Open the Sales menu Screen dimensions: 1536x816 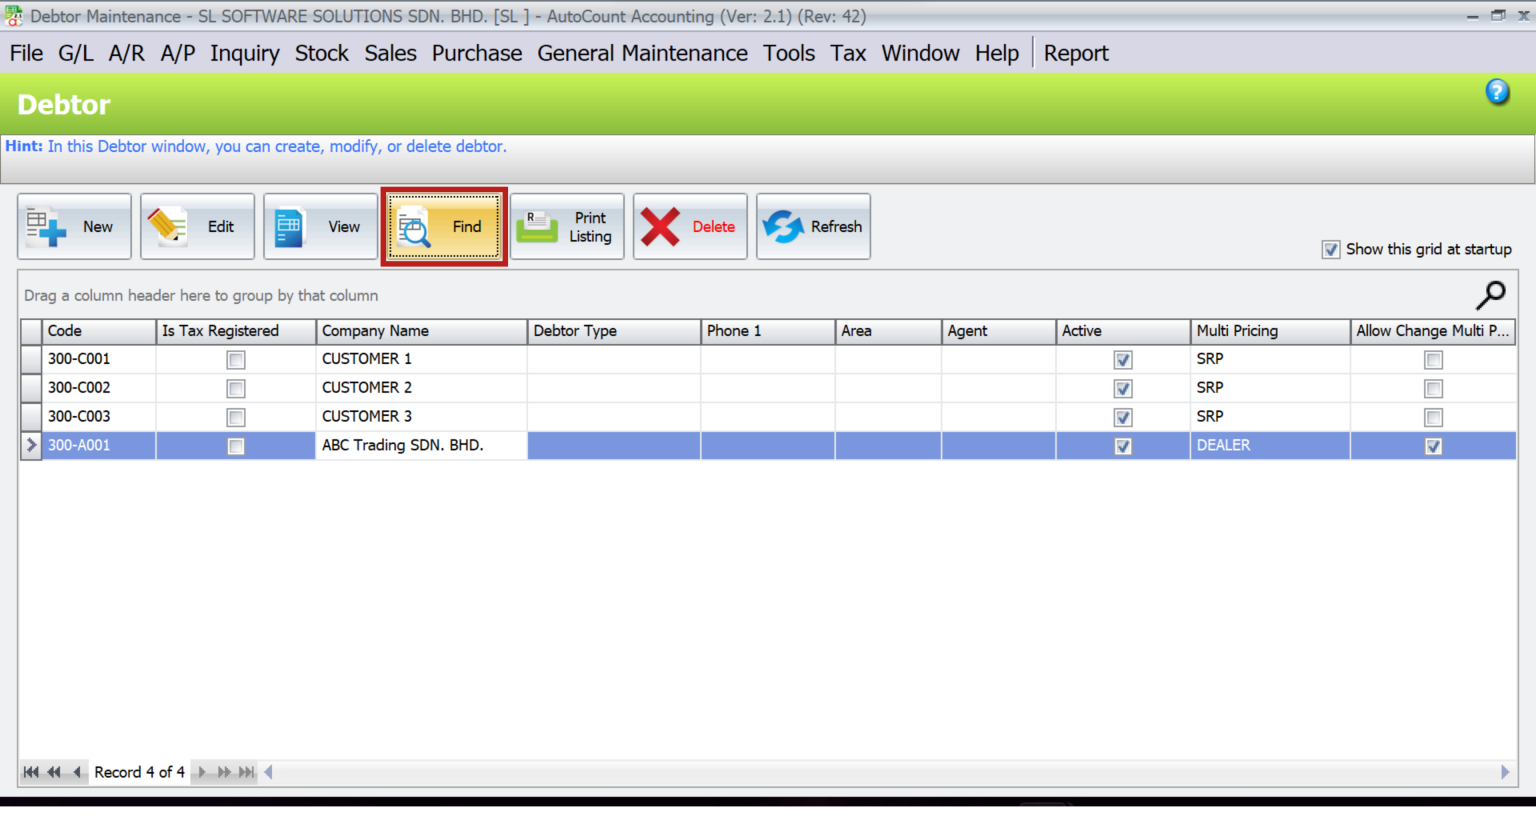[x=390, y=53]
